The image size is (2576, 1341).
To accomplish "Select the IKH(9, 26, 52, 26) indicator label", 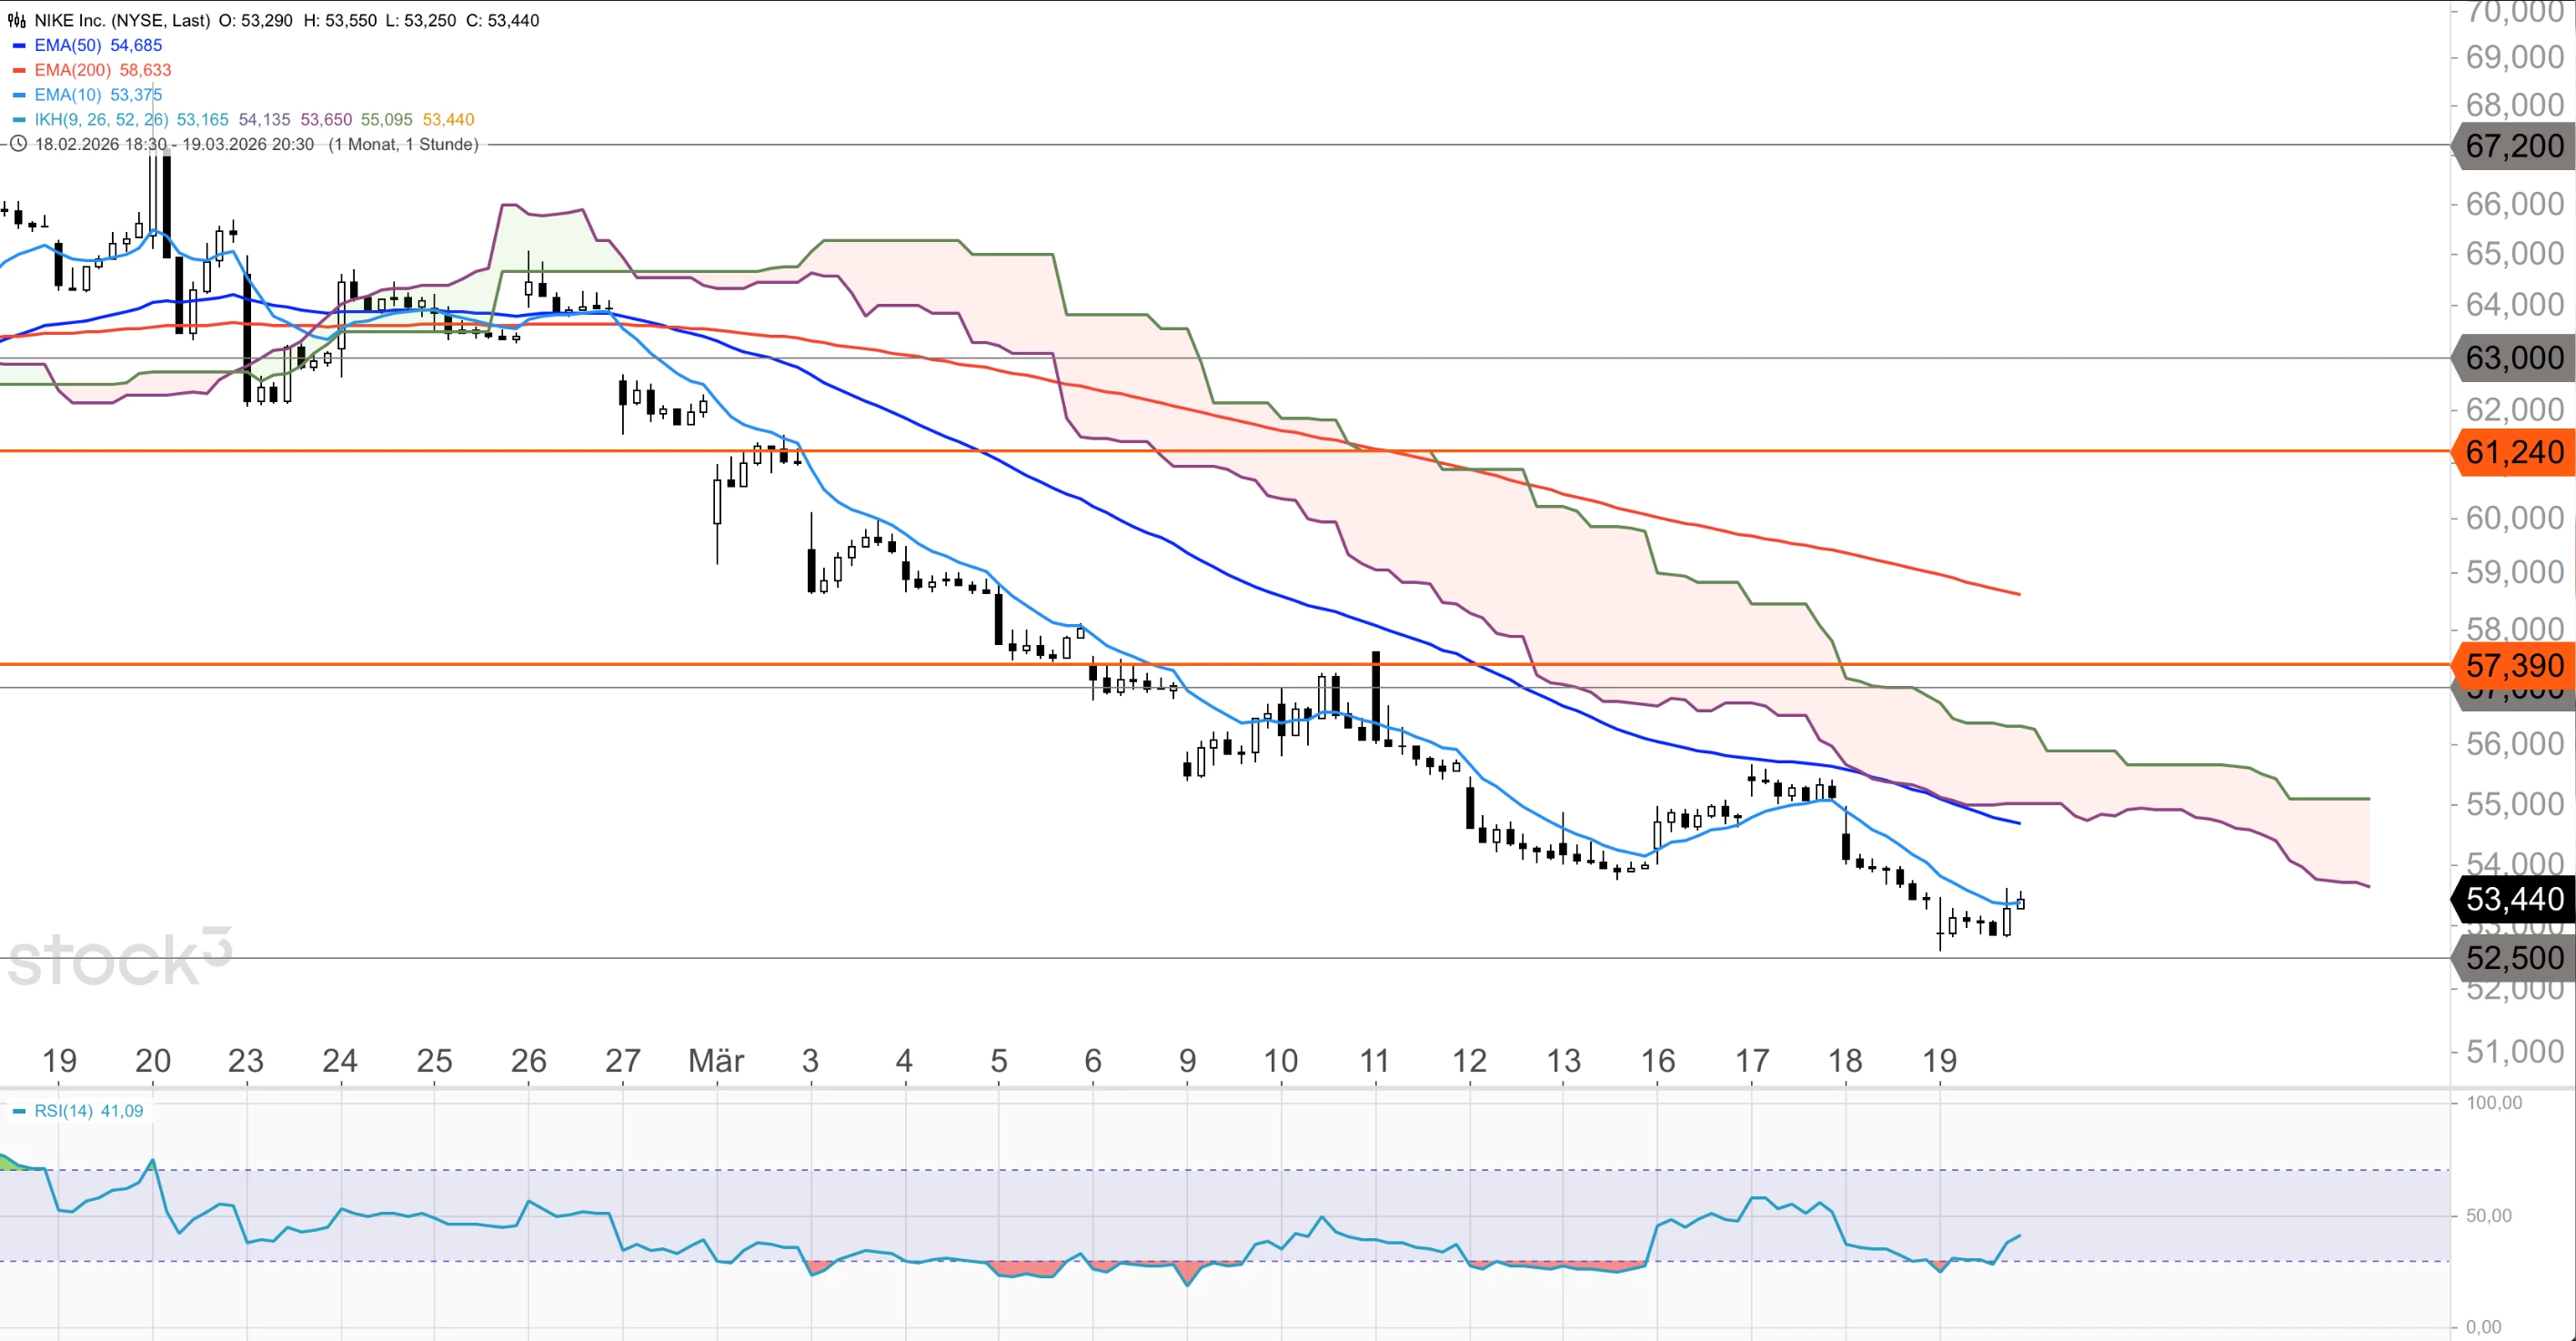I will tap(101, 120).
